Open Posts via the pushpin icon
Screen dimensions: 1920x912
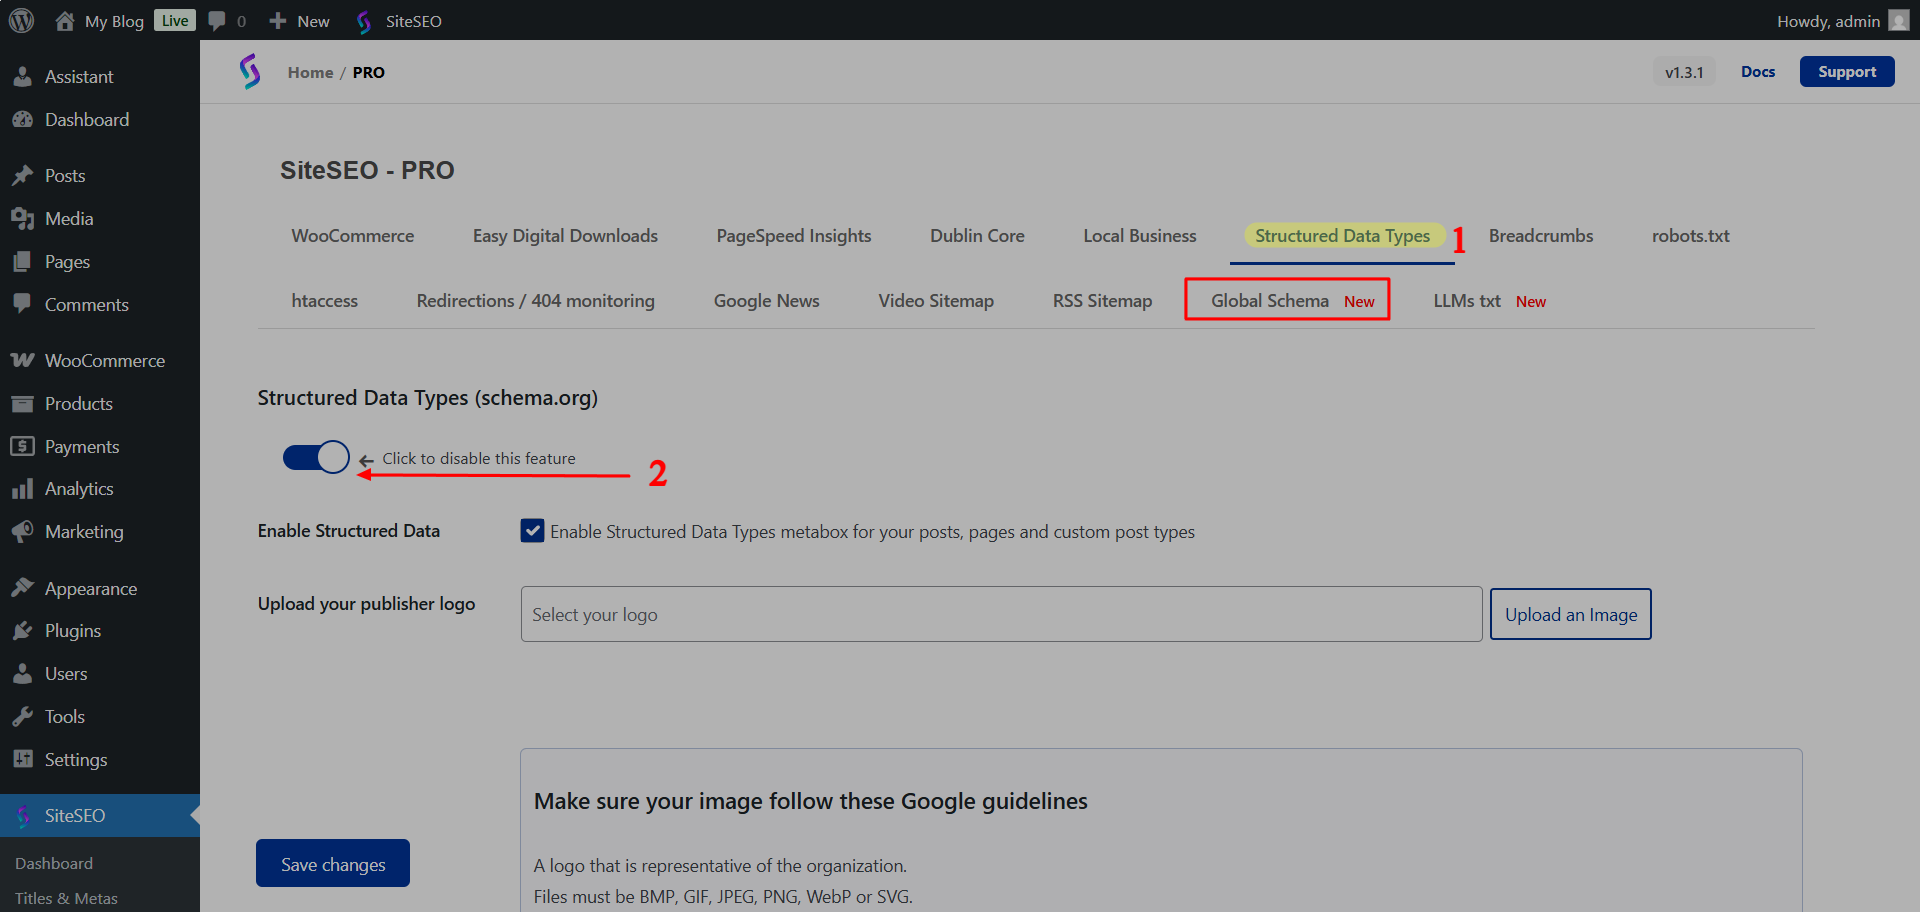[x=22, y=176]
